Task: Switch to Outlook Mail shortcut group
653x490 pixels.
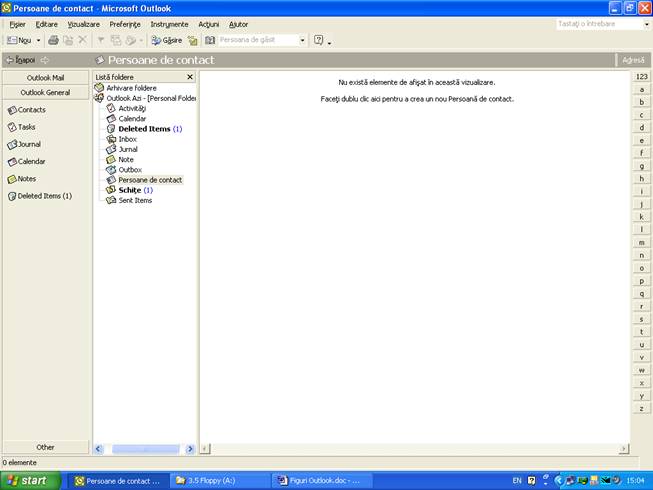Action: [x=45, y=78]
